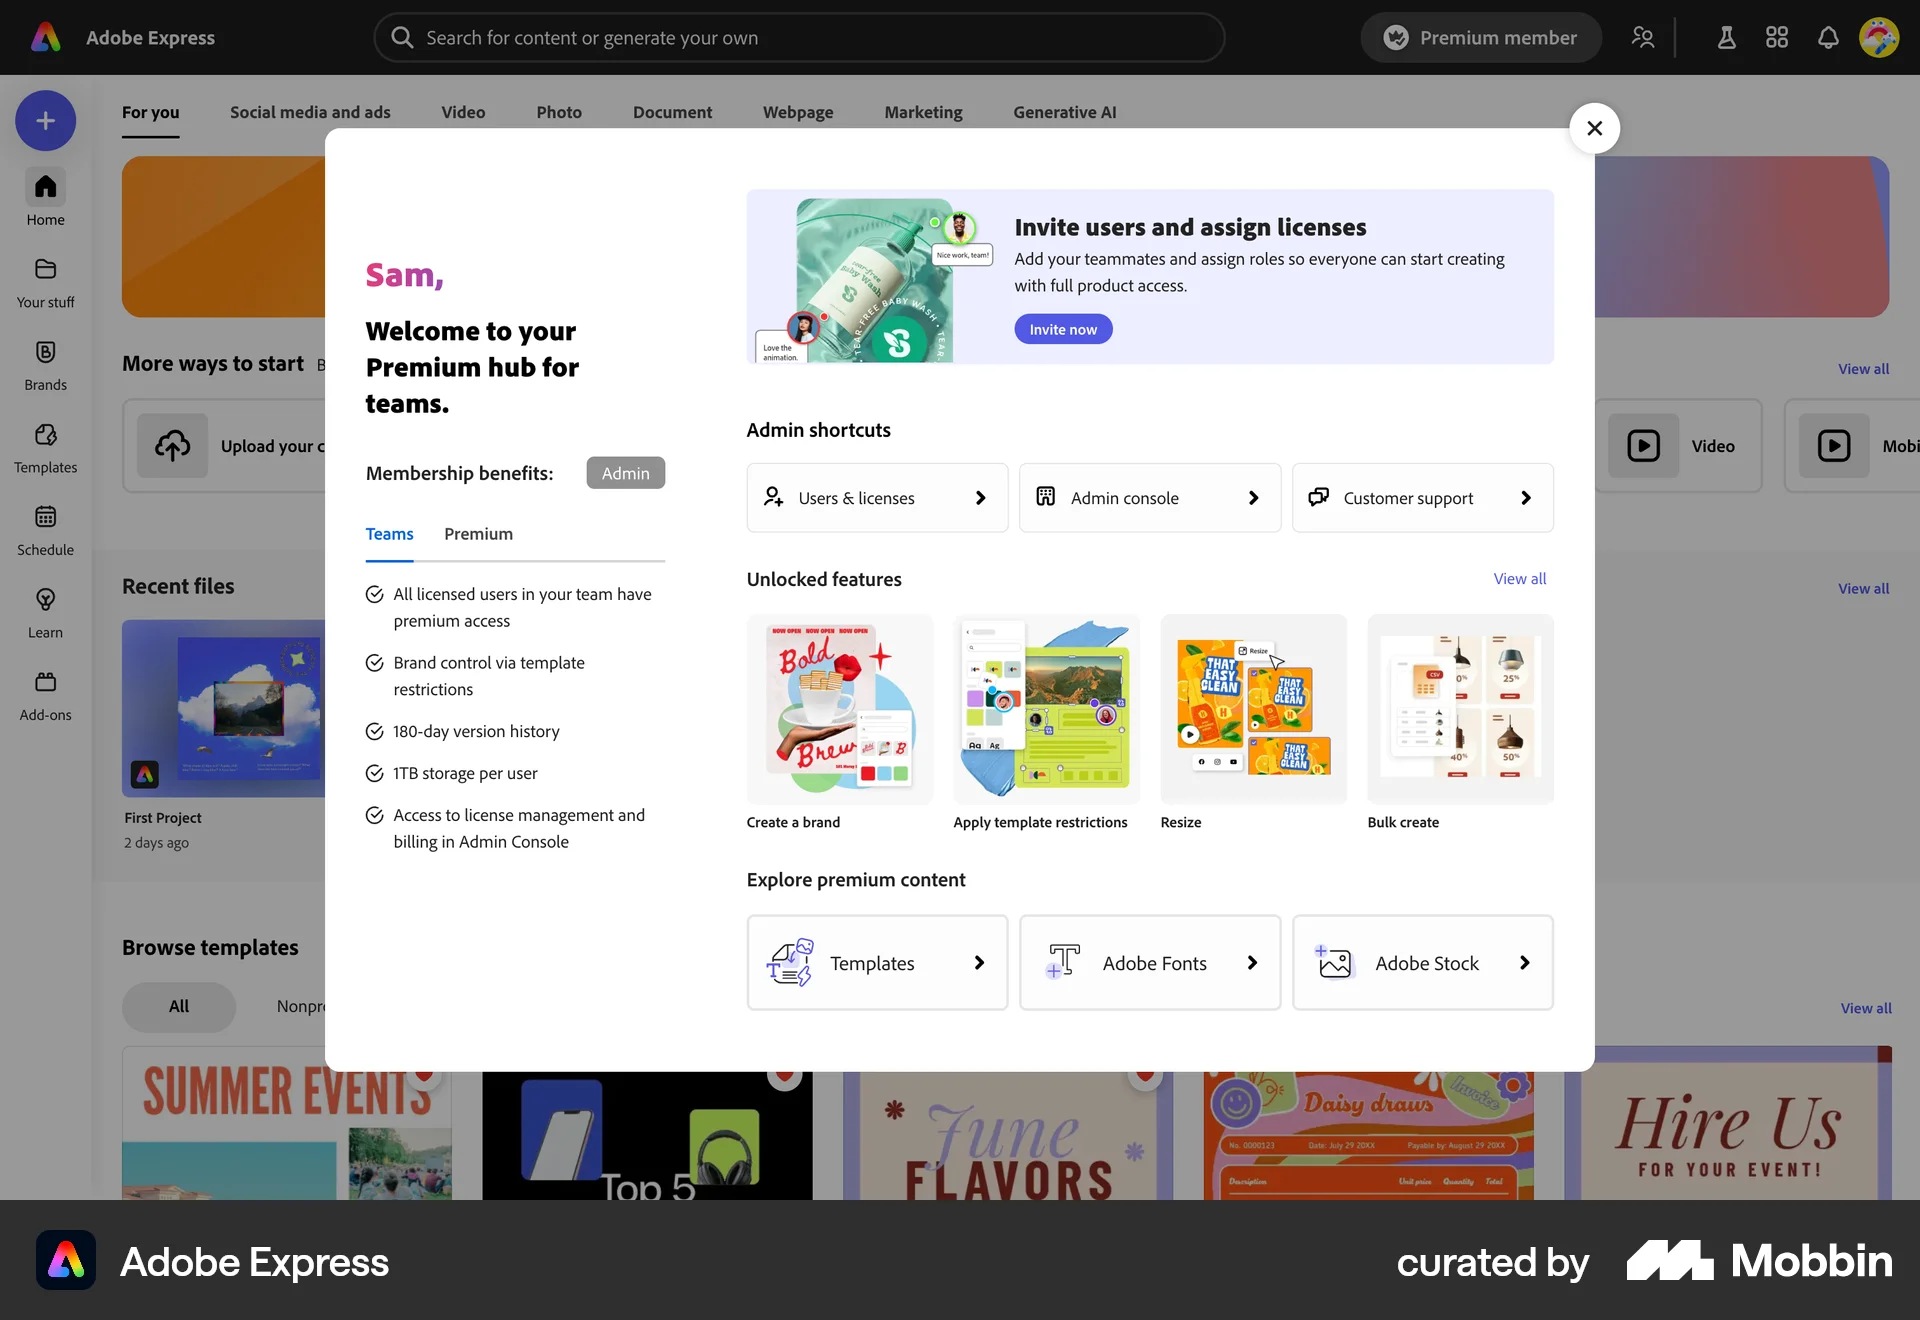Select the All templates filter chip
The height and width of the screenshot is (1320, 1920).
coord(178,1007)
